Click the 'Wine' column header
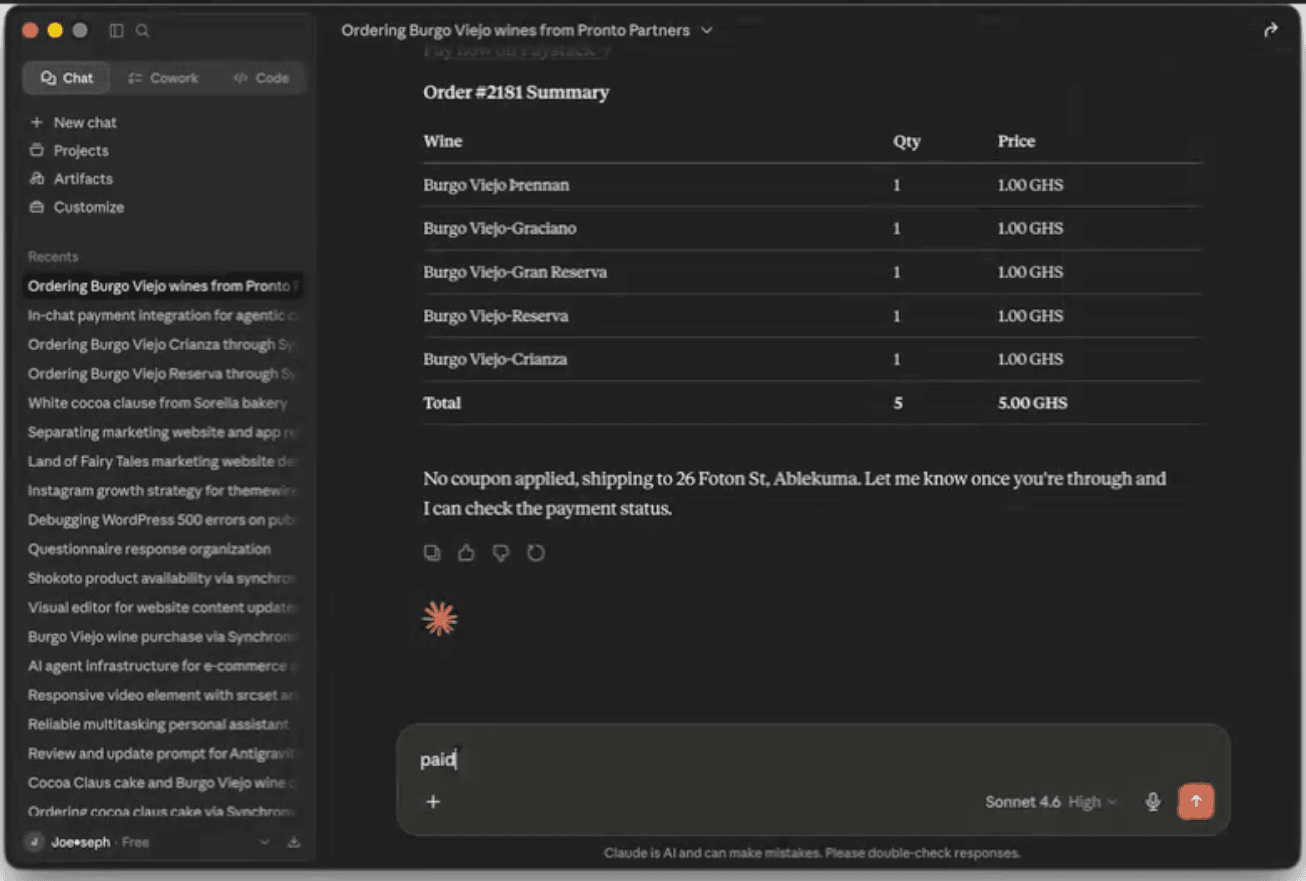The height and width of the screenshot is (881, 1306). coord(443,141)
